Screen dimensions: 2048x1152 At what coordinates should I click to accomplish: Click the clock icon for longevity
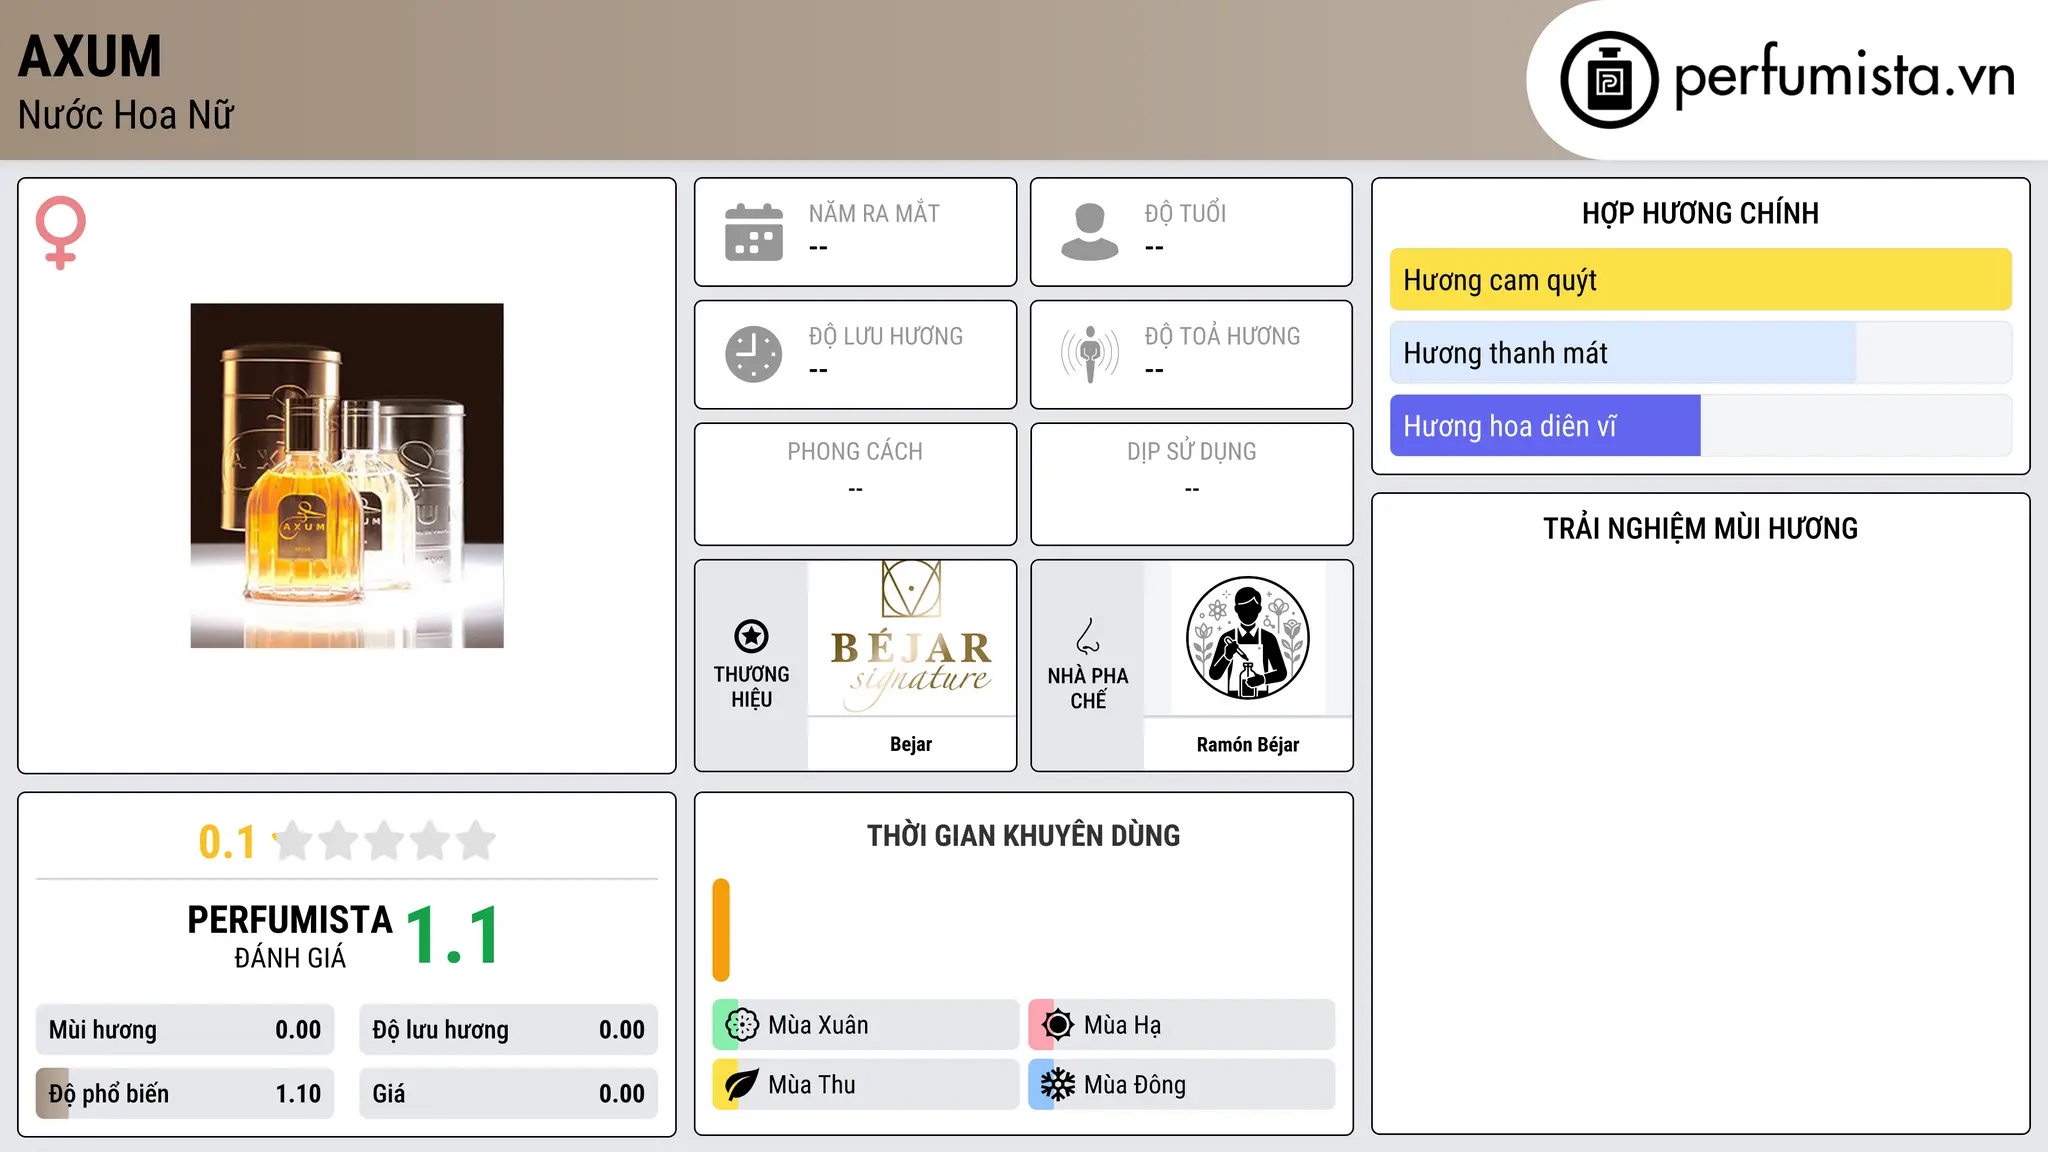tap(754, 354)
